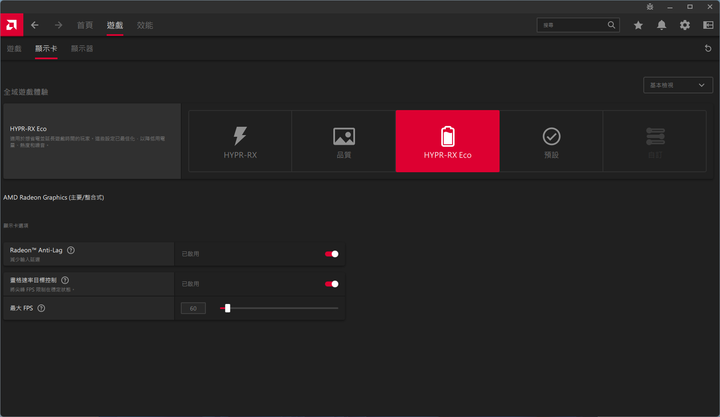Select the 品質 image profile

[x=343, y=141]
